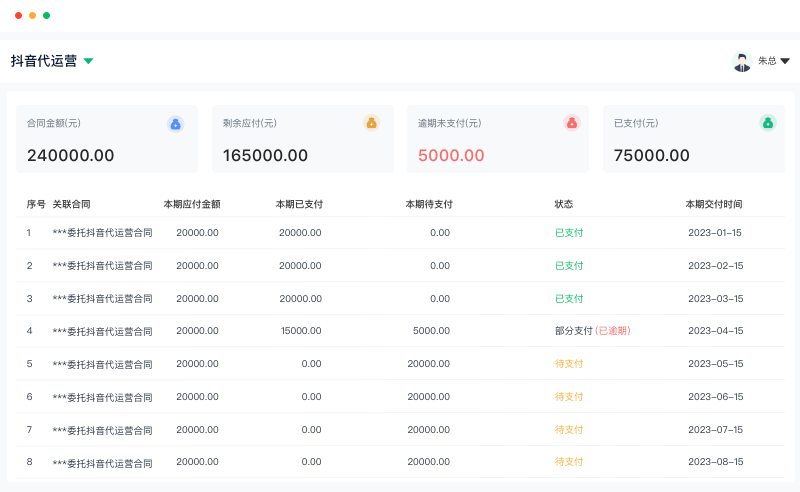Click the 本期已支付 column header
Screen dimensions: 800x492
click(x=299, y=204)
